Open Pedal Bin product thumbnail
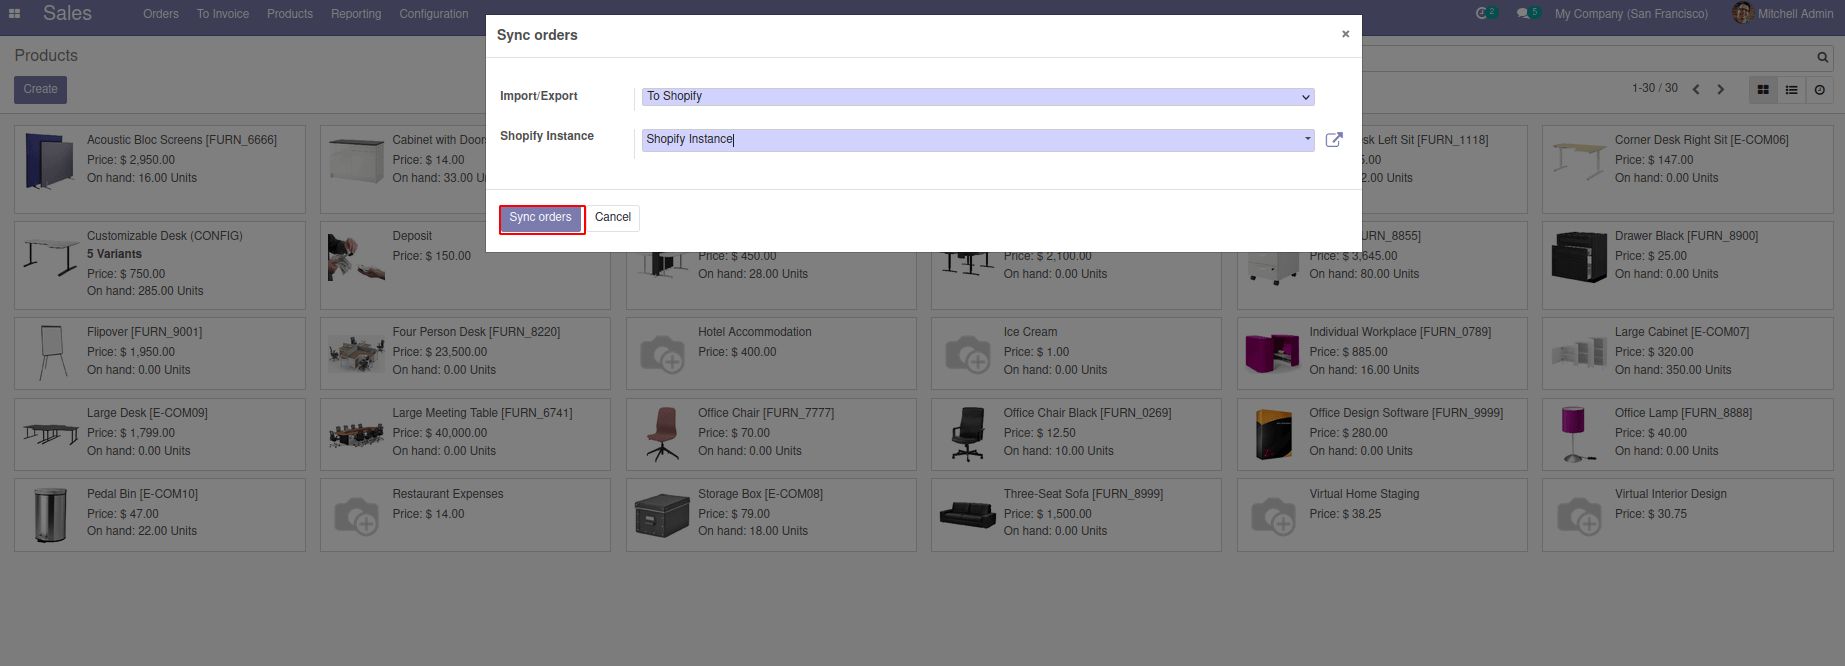This screenshot has height=666, width=1845. [50, 514]
